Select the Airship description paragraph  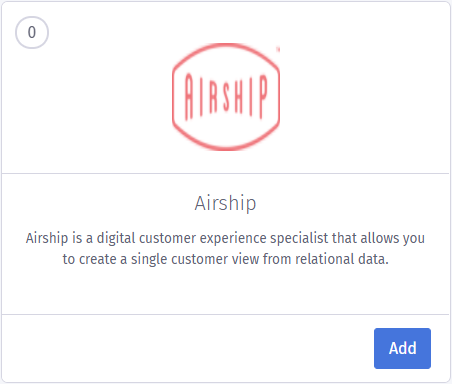226,248
